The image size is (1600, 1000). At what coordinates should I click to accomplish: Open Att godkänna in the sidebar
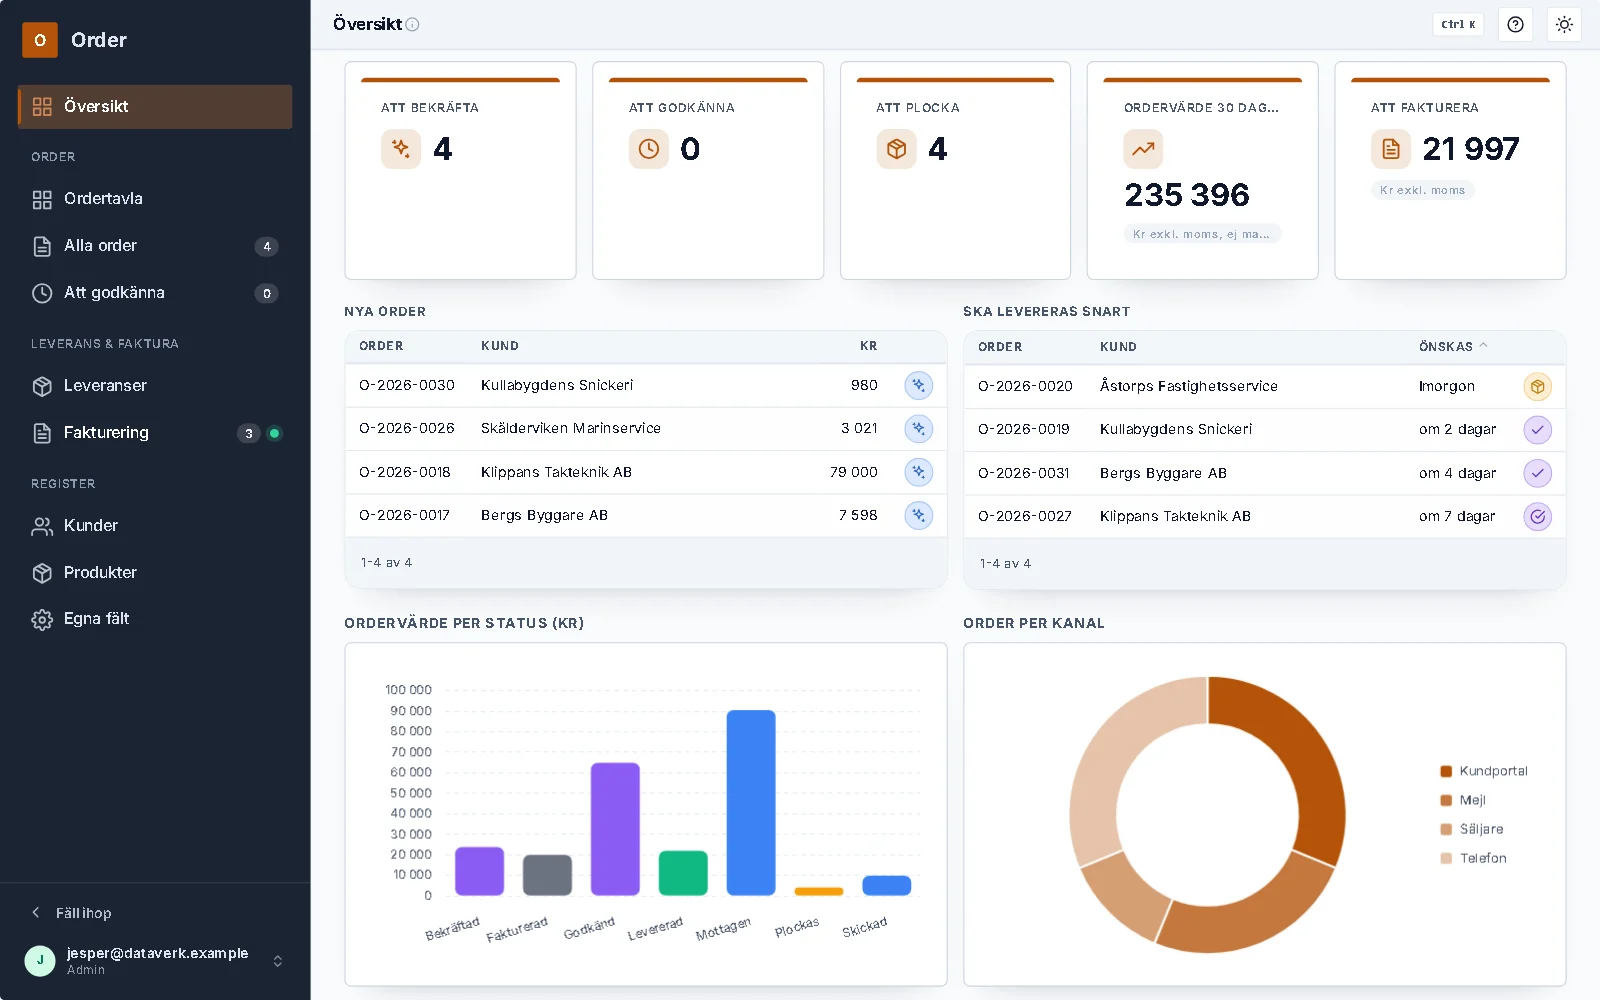[155, 293]
